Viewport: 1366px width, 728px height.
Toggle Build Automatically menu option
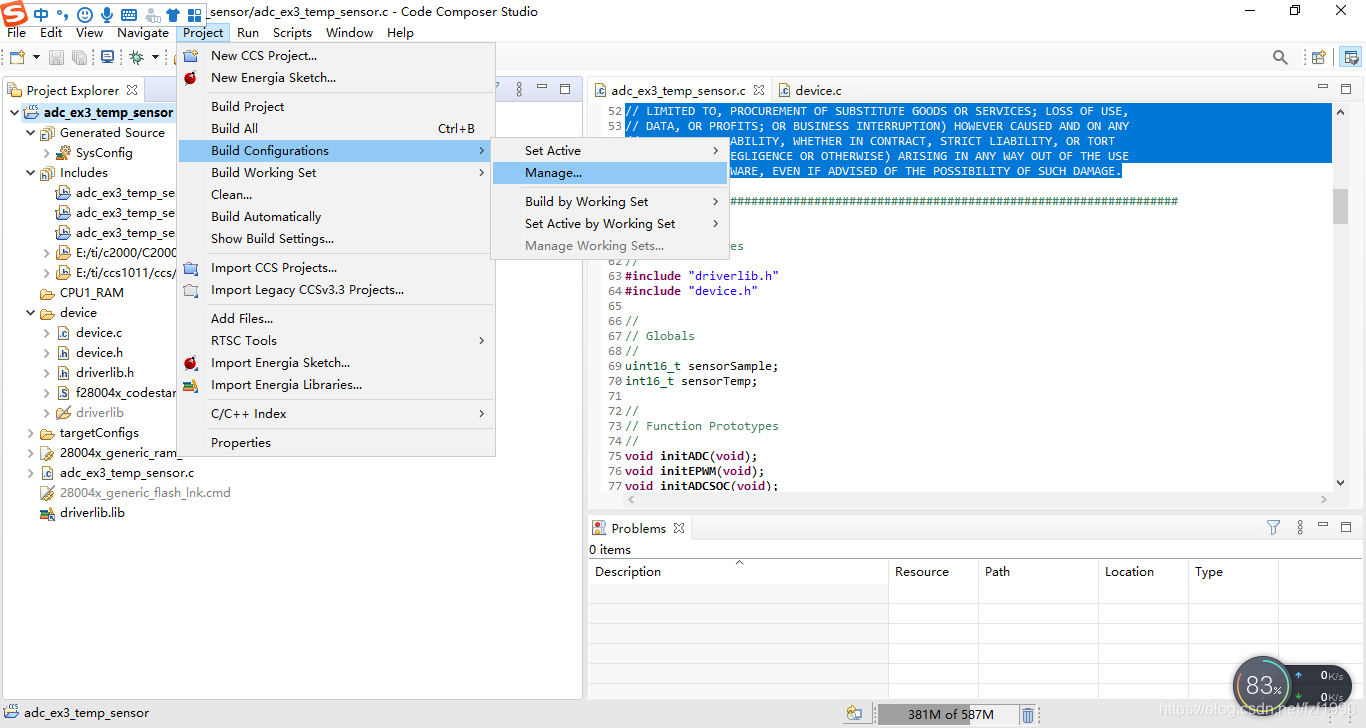pos(335,216)
